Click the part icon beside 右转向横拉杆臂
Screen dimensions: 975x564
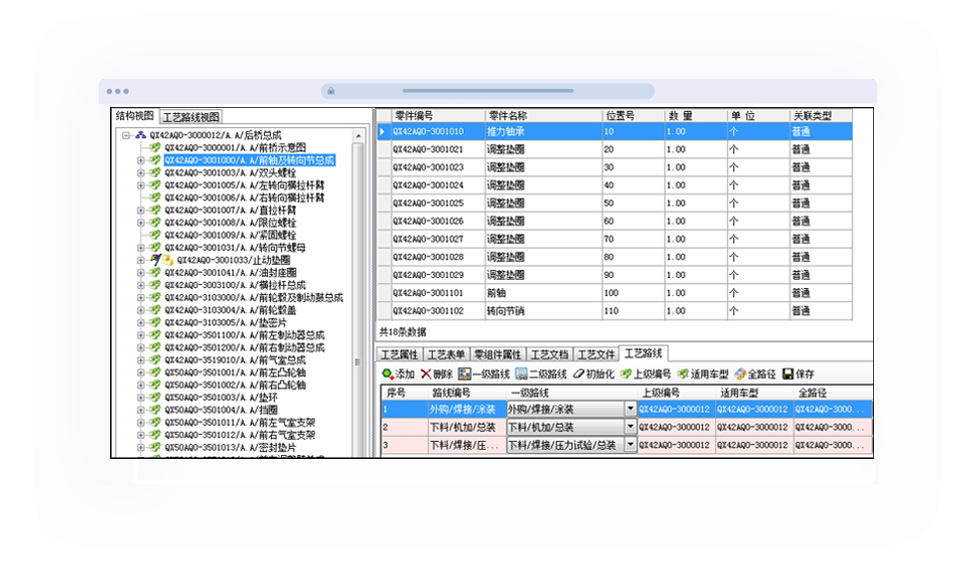coord(155,197)
